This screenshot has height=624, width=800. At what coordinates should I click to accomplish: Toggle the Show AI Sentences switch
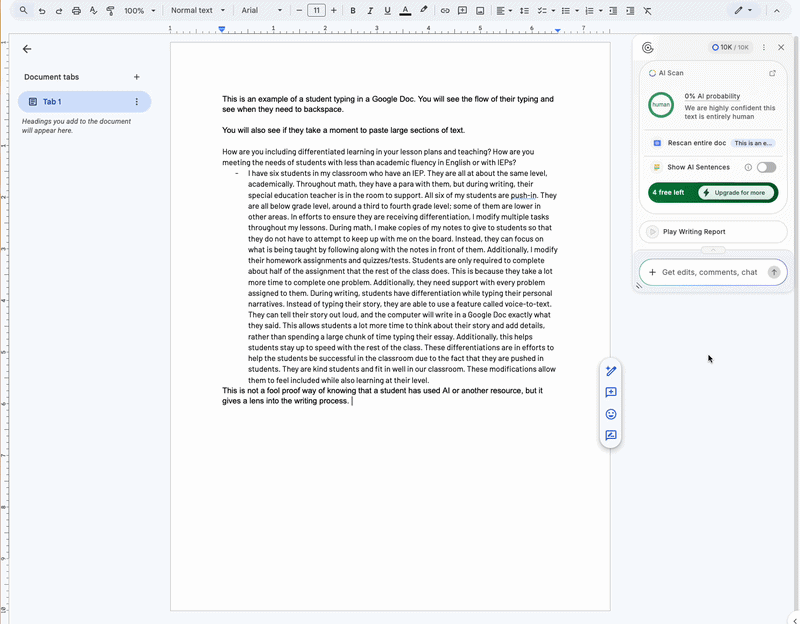(766, 167)
